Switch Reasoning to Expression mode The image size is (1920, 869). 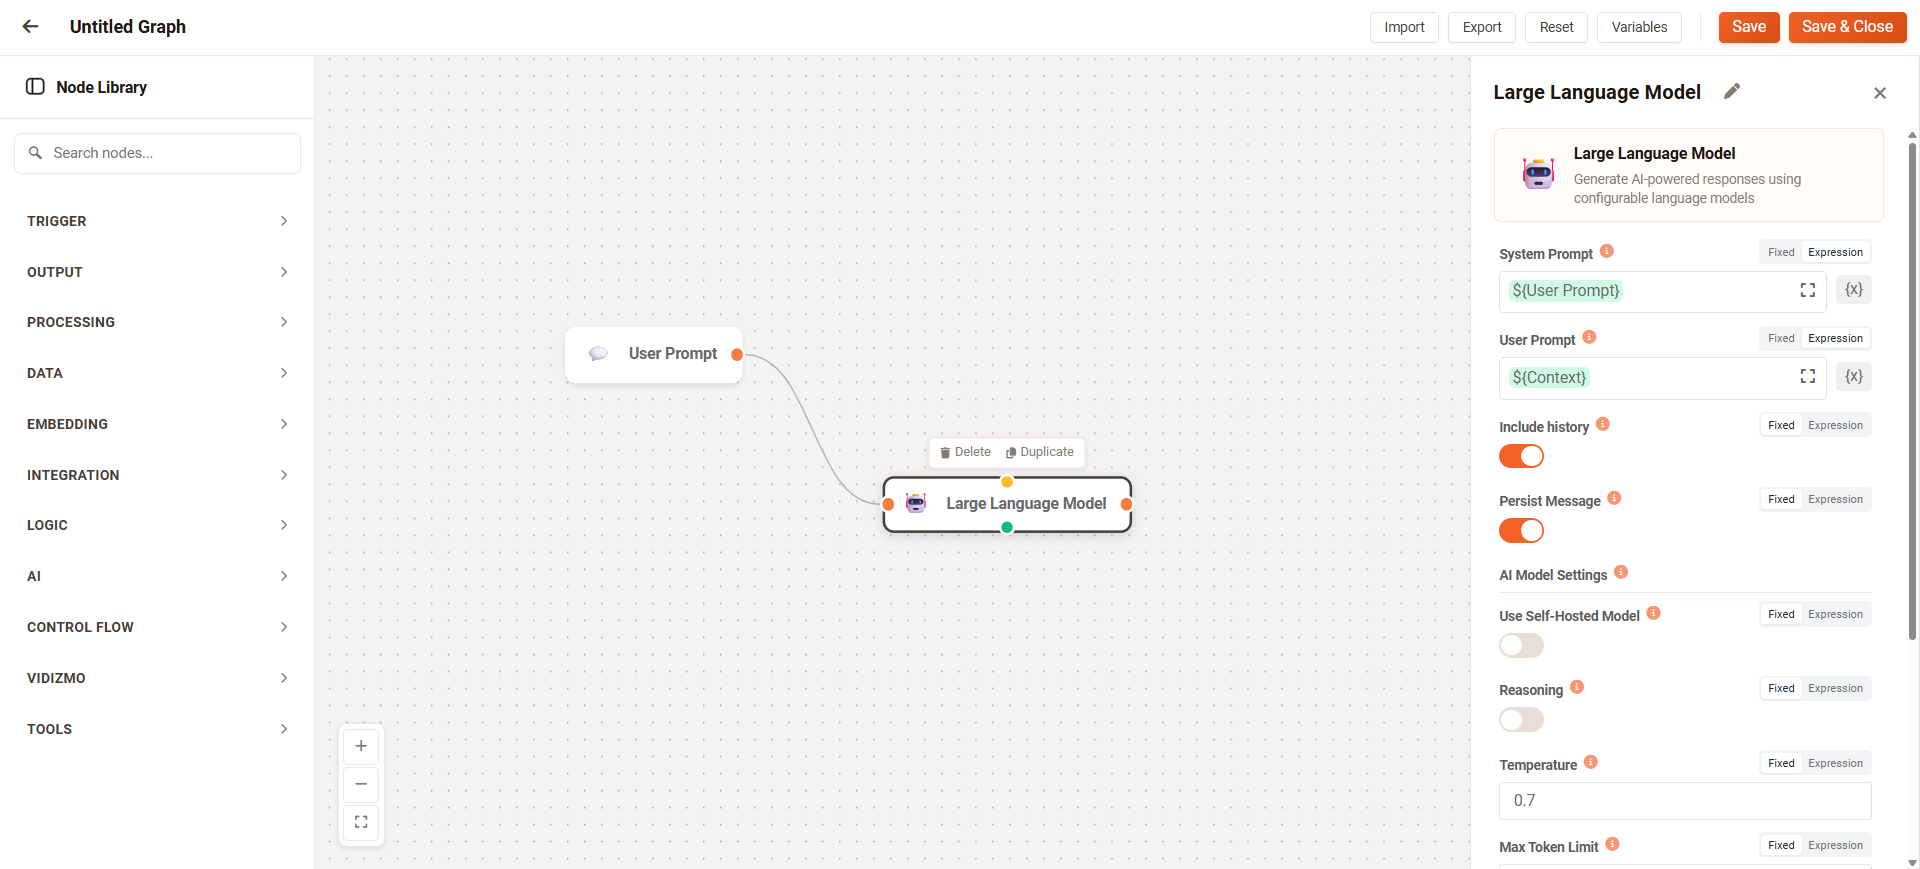1835,688
